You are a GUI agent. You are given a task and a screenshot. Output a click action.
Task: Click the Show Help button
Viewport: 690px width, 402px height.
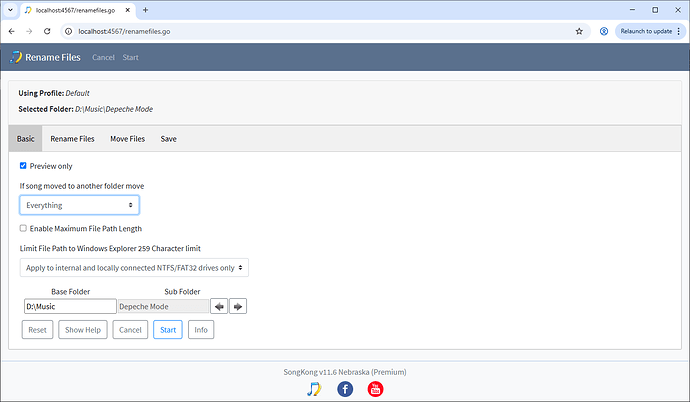click(x=82, y=330)
